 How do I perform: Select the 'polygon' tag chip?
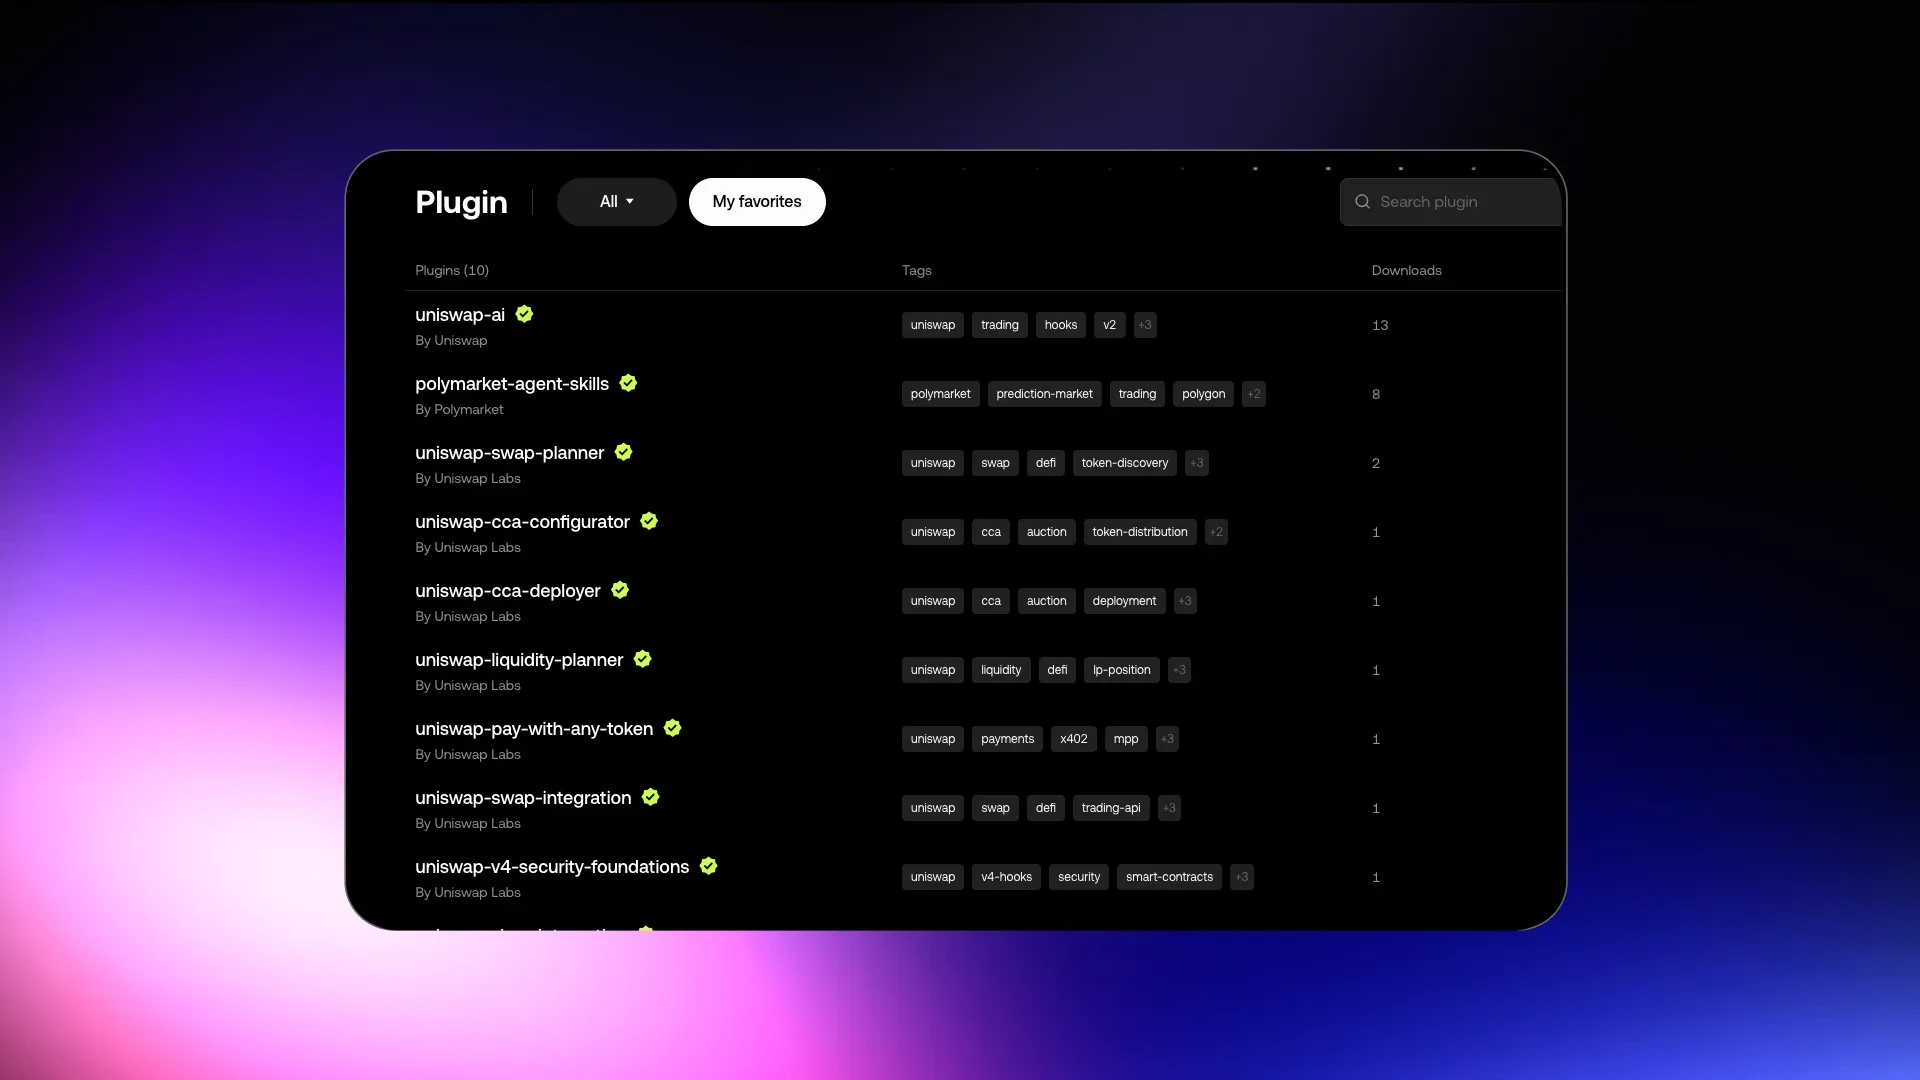coord(1203,393)
